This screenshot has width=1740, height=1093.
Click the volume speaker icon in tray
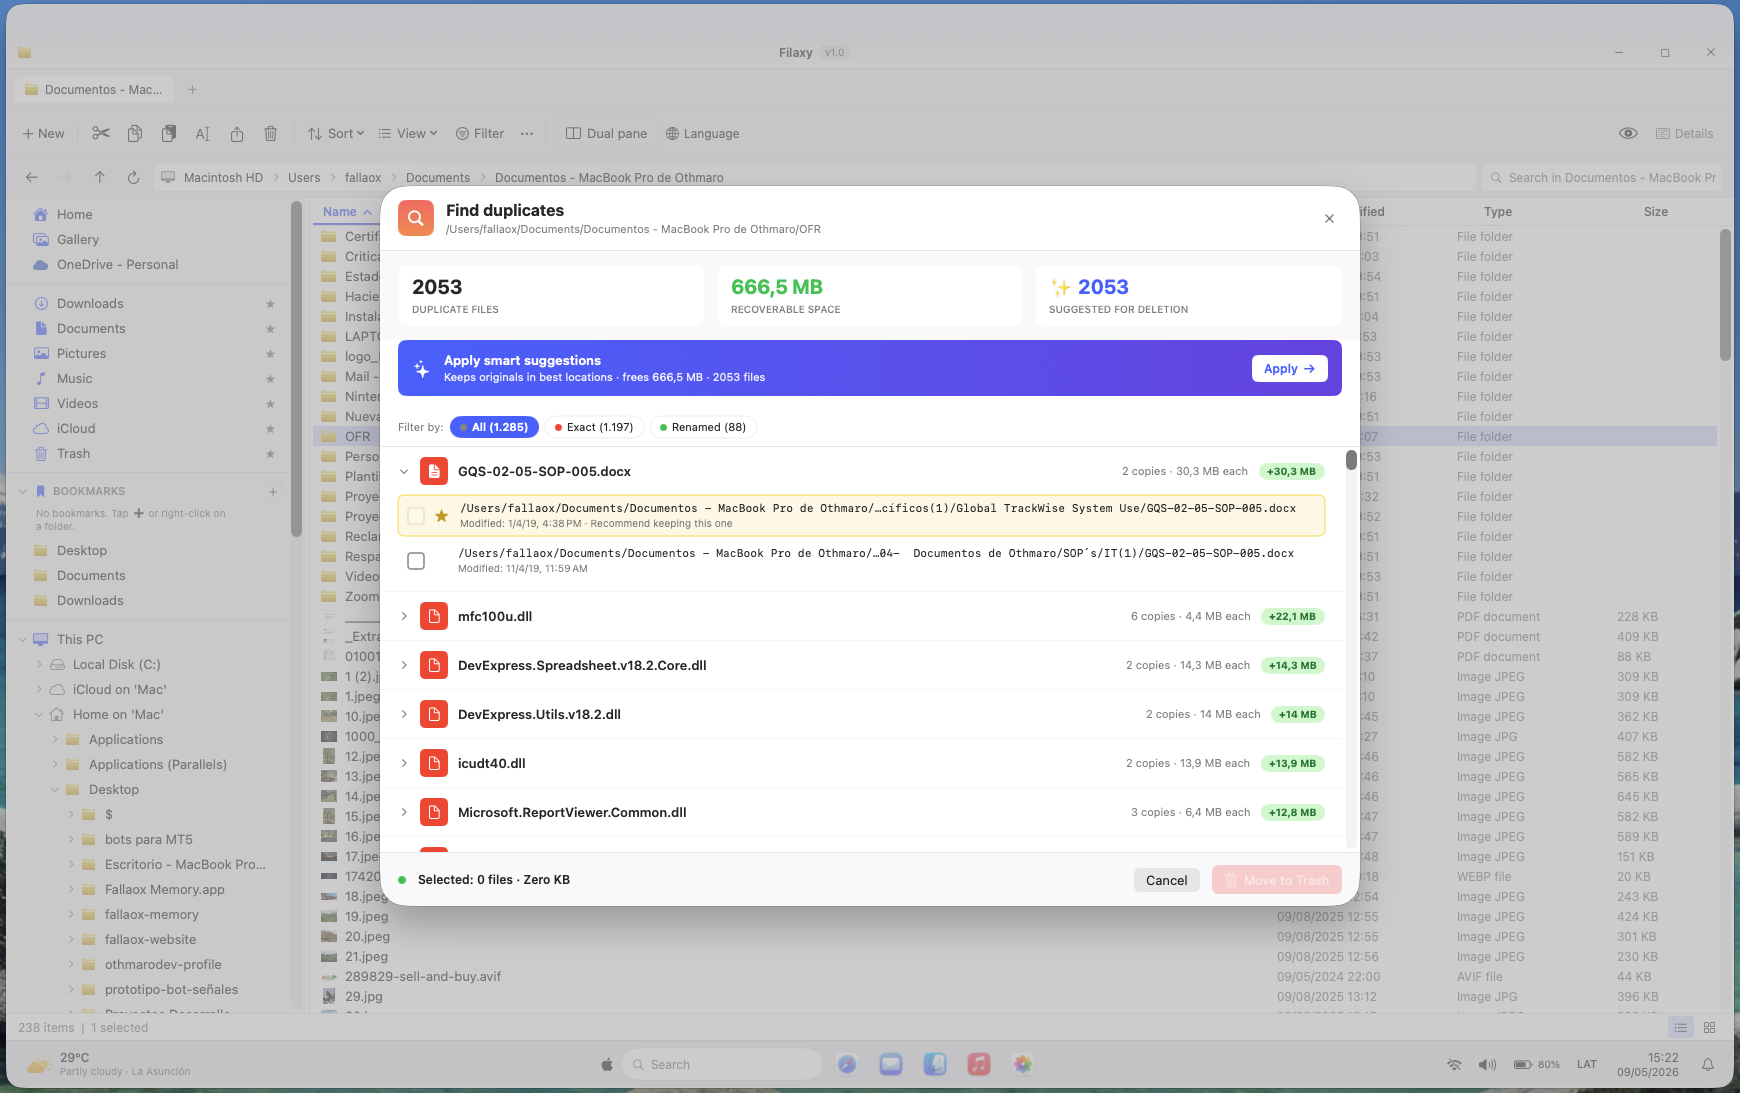click(1488, 1064)
